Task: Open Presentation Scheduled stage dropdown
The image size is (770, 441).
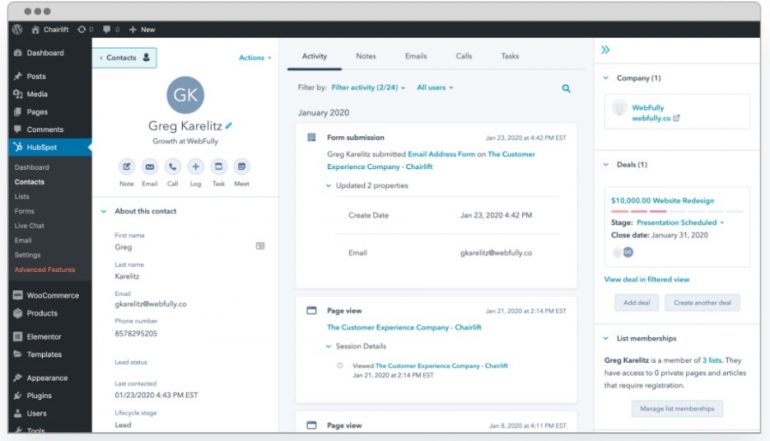Action: coord(680,222)
